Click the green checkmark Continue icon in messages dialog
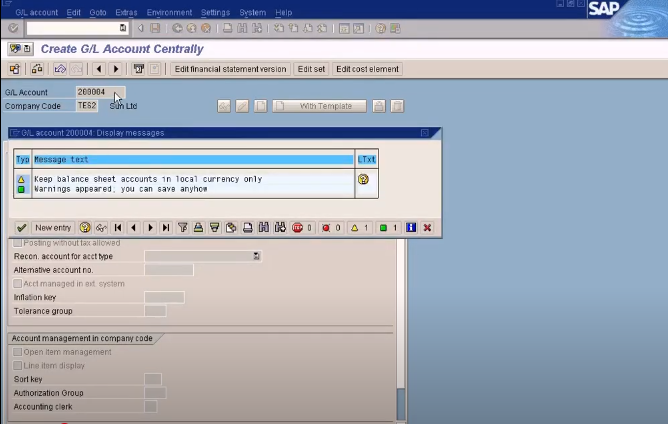The height and width of the screenshot is (424, 668). tap(21, 228)
